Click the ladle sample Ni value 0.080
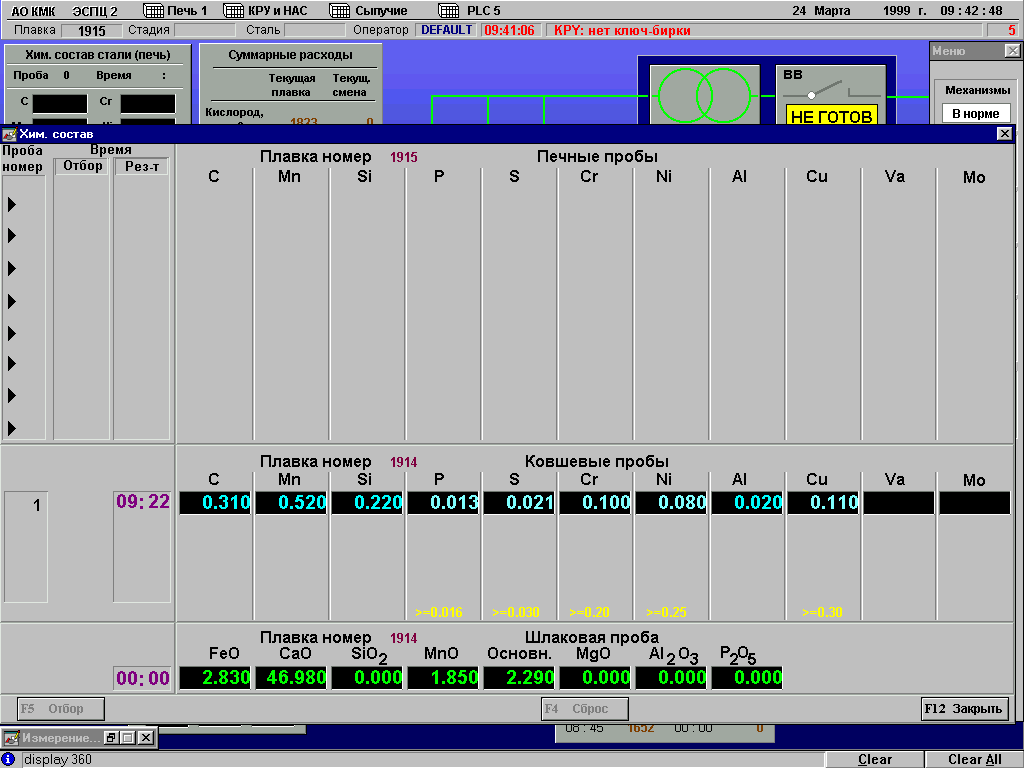This screenshot has width=1024, height=768. [x=671, y=503]
